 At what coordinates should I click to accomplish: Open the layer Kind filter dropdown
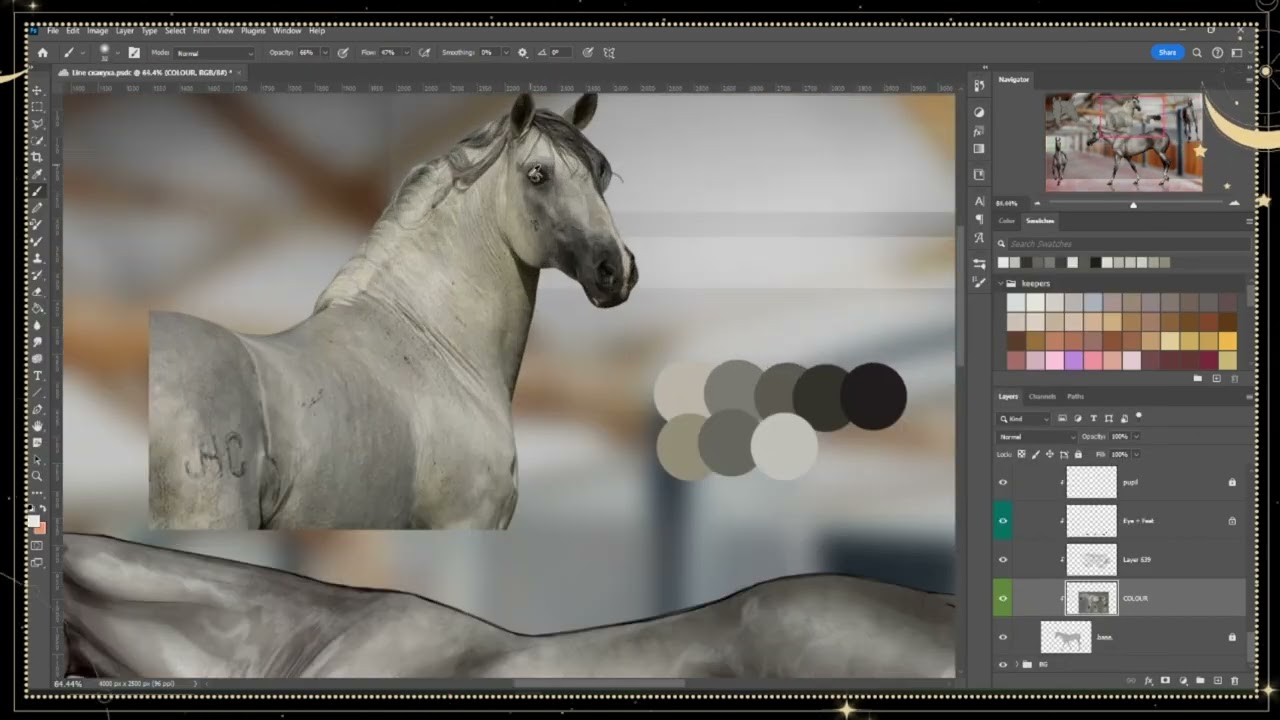click(x=1024, y=418)
